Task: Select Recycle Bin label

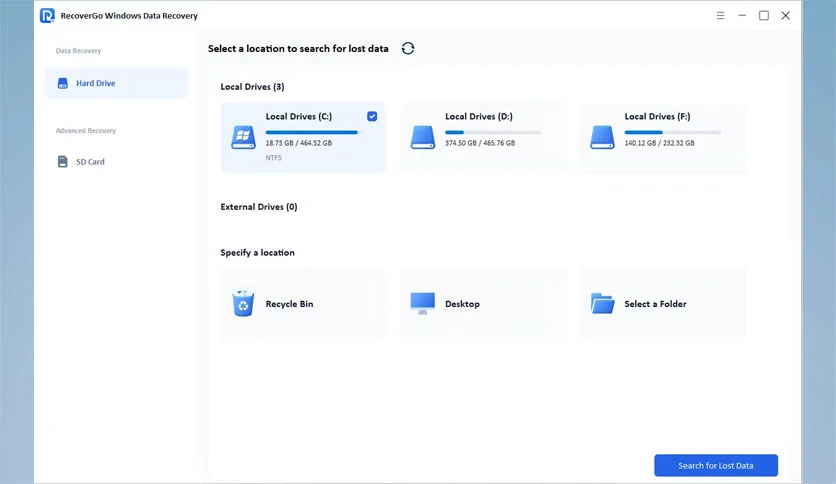Action: [289, 304]
